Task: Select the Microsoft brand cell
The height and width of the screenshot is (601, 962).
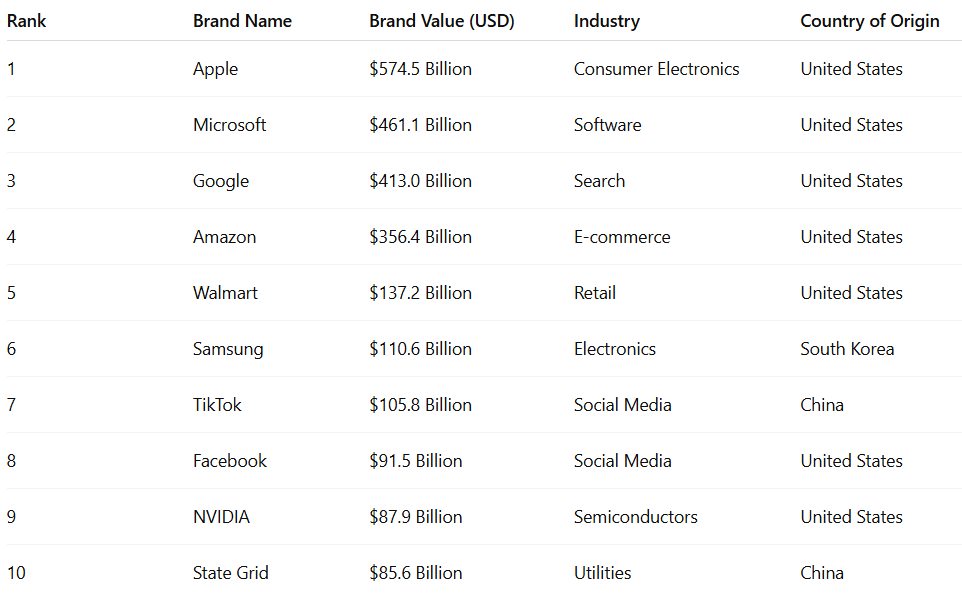Action: click(x=229, y=125)
